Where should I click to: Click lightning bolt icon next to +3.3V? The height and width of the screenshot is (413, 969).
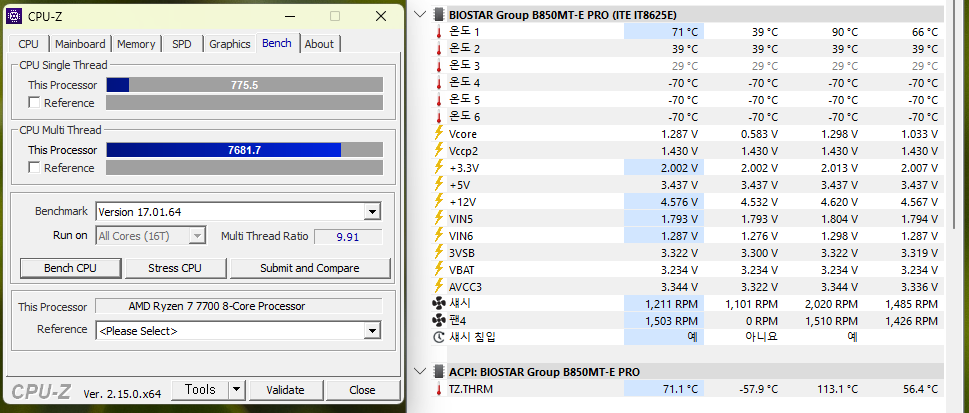point(439,168)
